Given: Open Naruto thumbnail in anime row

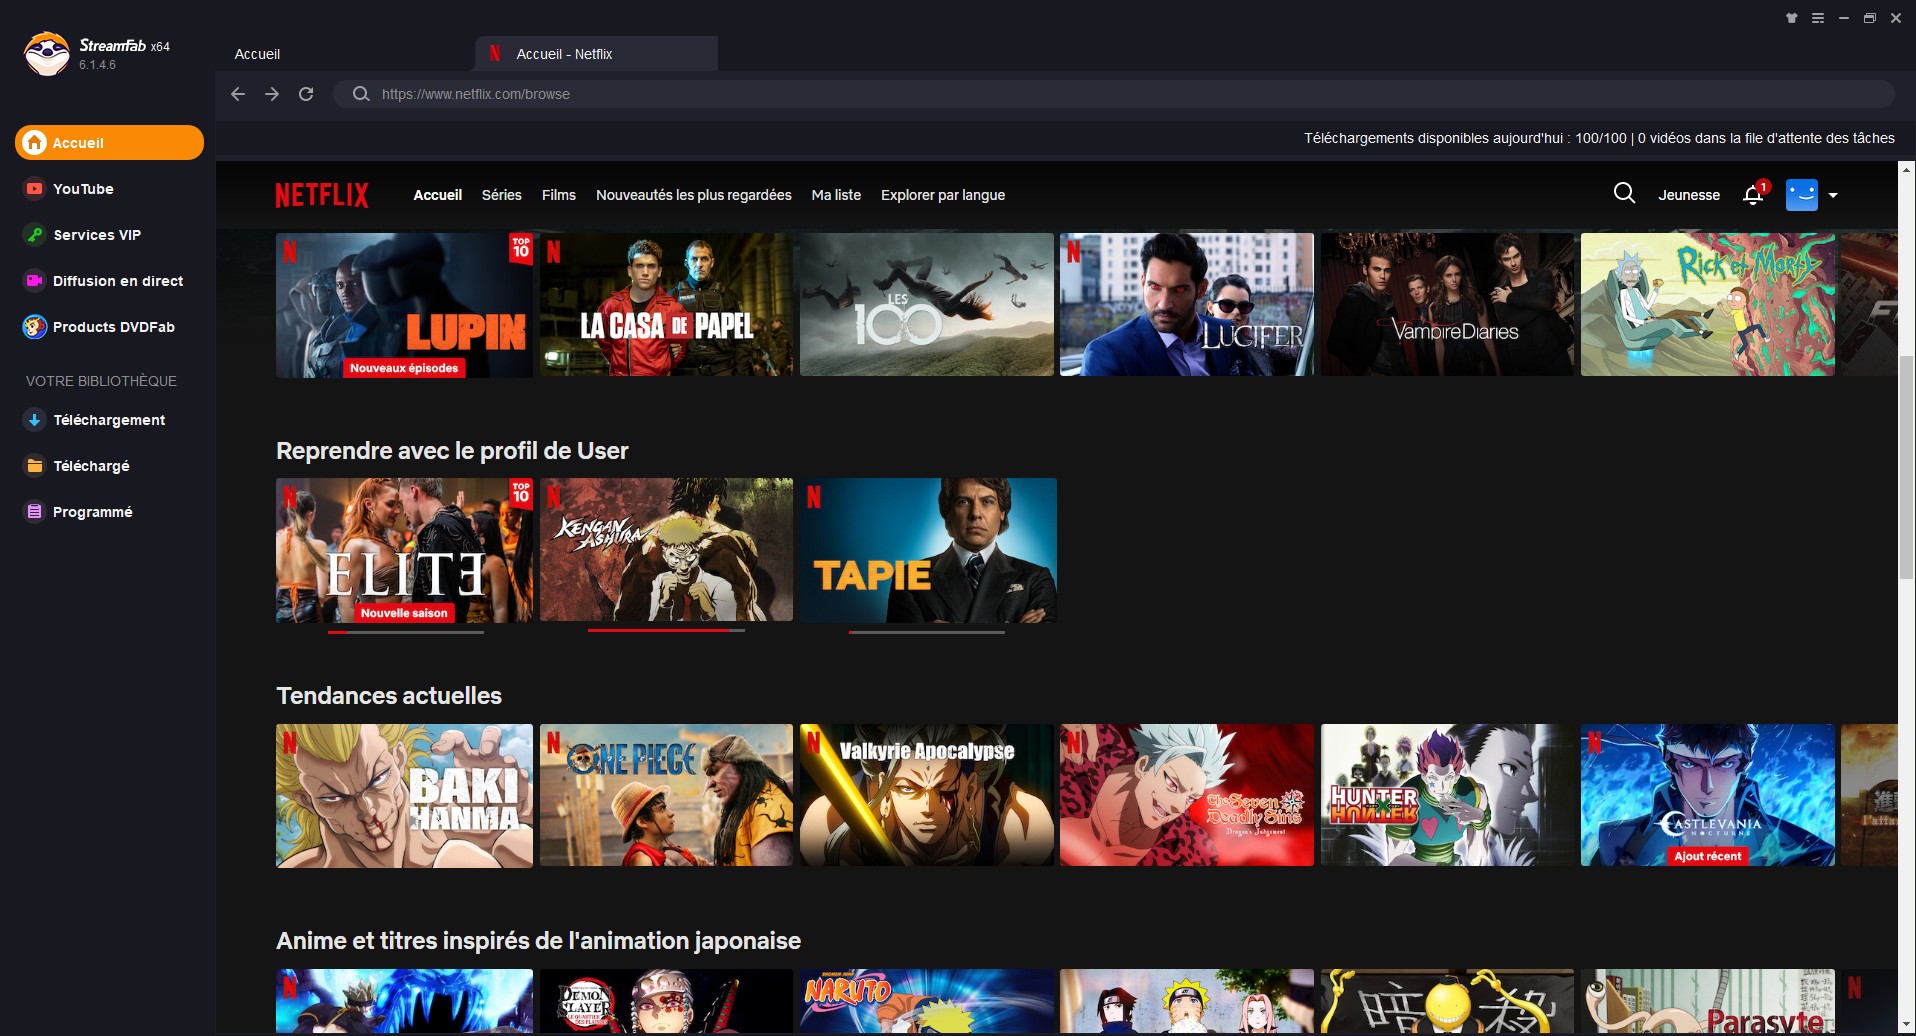Looking at the screenshot, I should 927,1001.
